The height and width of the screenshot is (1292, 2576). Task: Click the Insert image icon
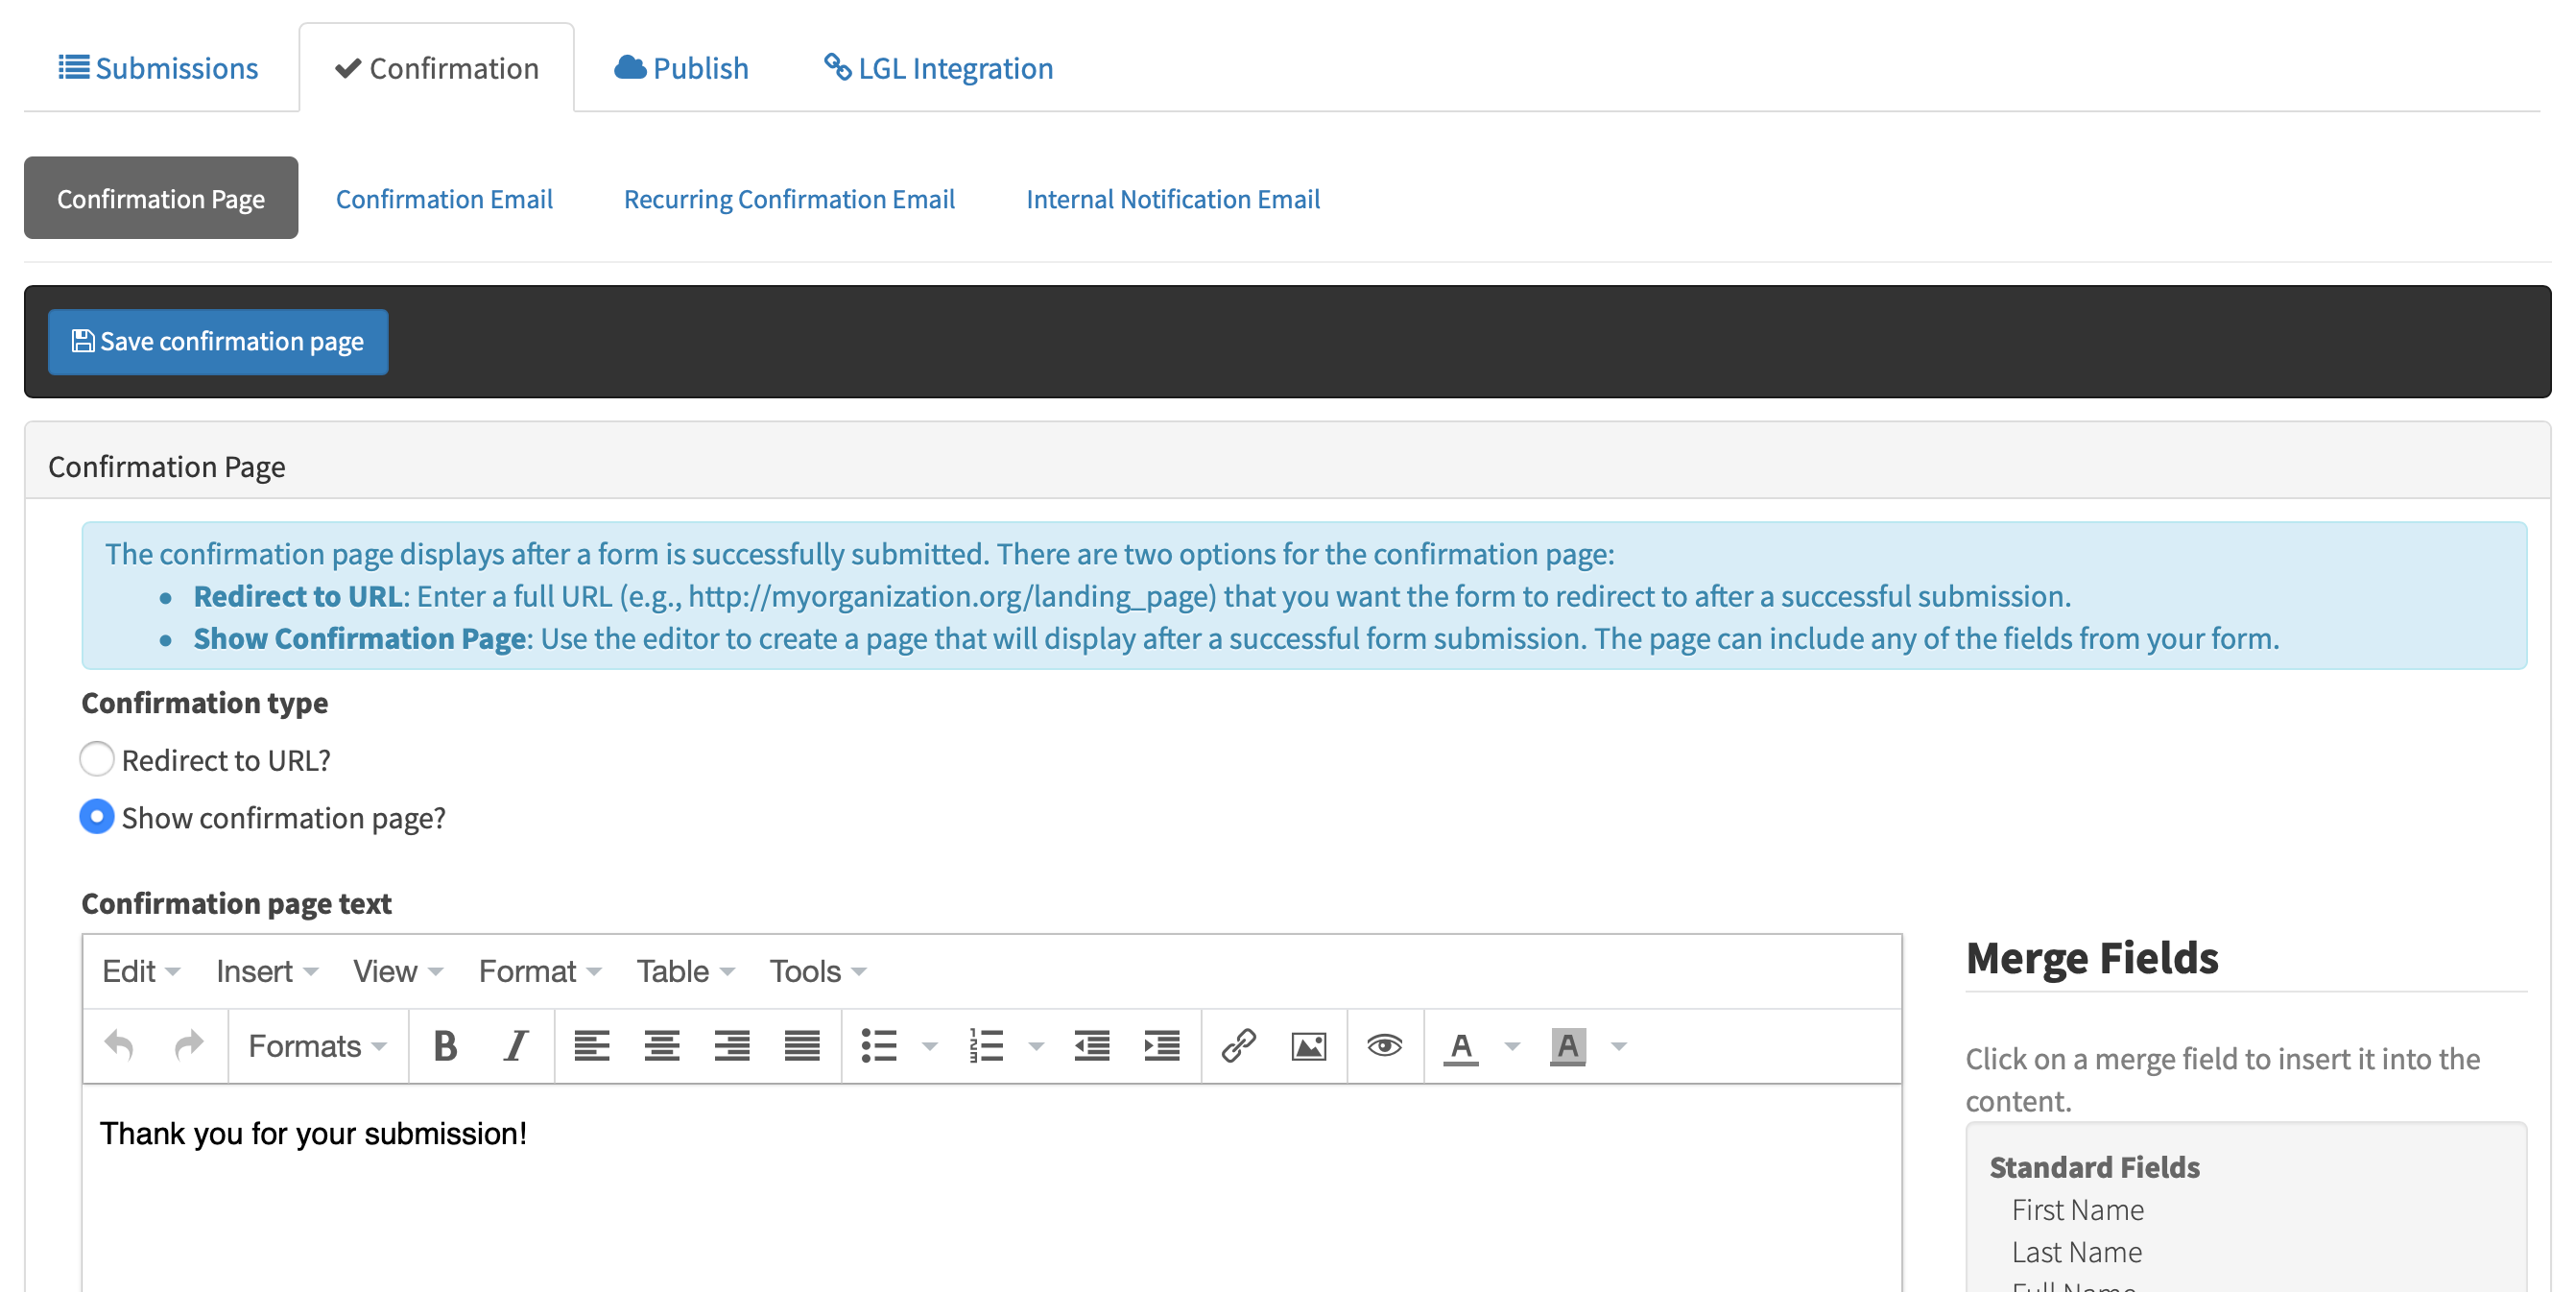coord(1308,1046)
